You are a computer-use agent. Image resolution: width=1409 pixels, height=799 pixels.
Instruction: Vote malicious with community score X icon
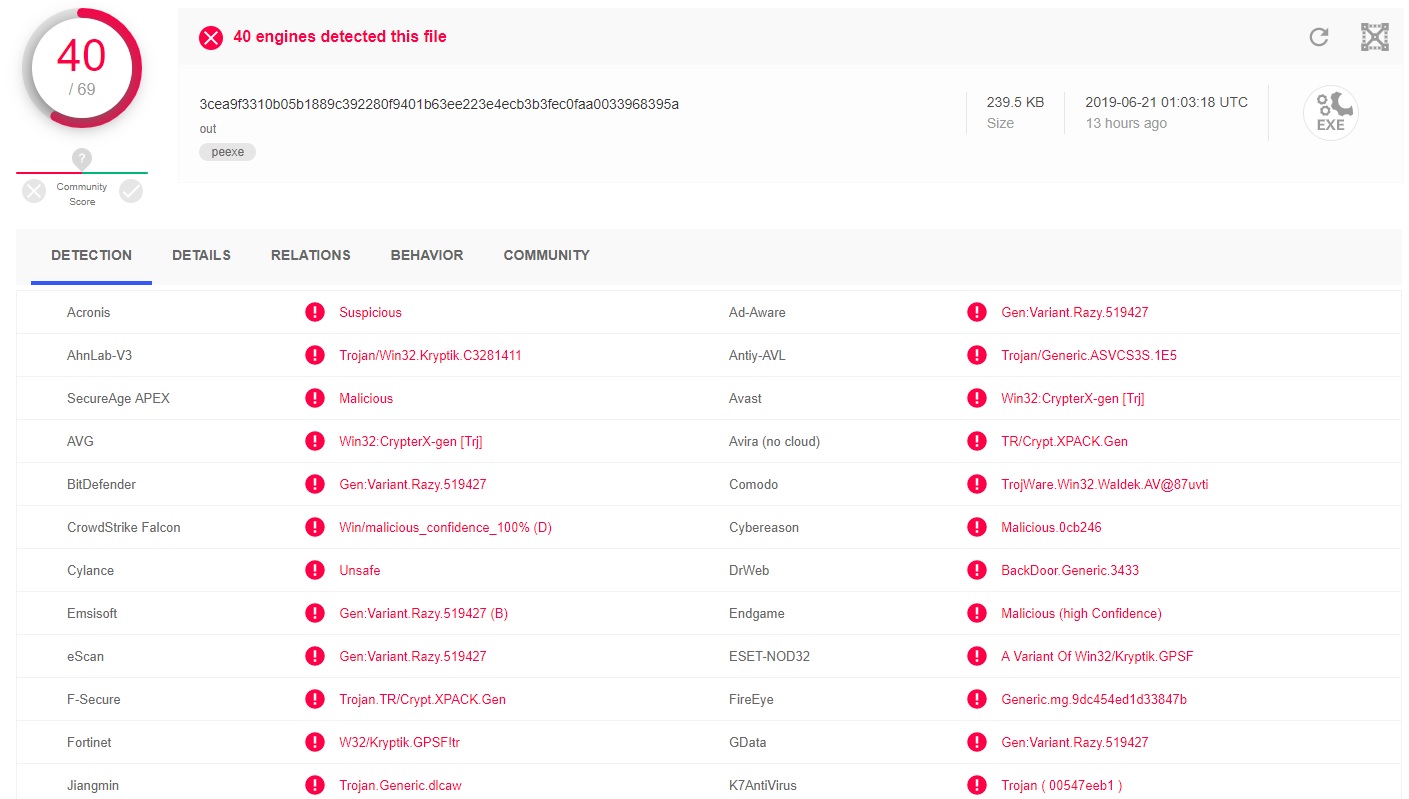tap(34, 191)
